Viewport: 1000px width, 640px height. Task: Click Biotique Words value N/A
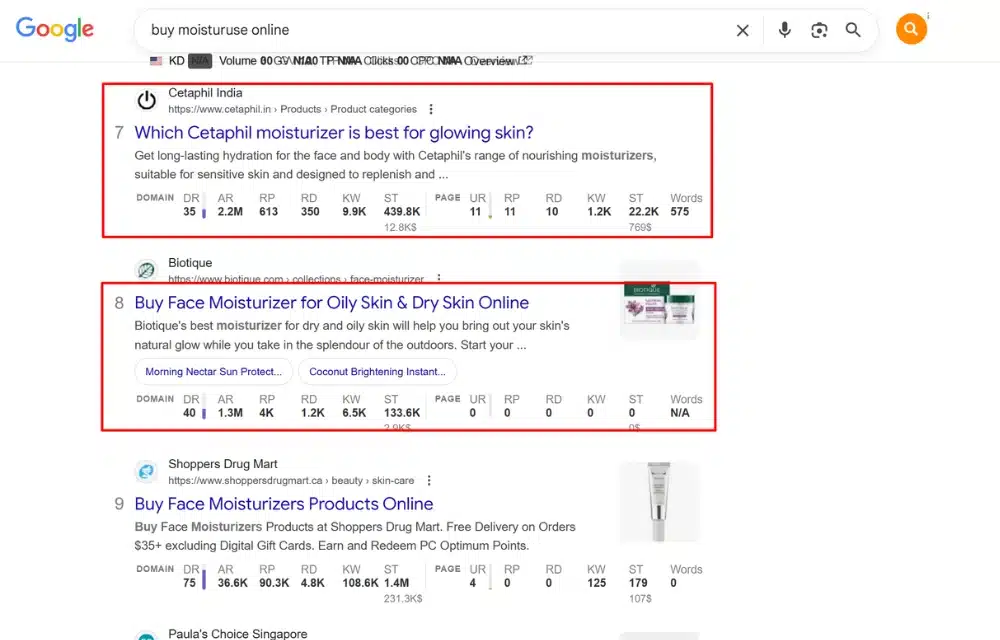pyautogui.click(x=680, y=413)
